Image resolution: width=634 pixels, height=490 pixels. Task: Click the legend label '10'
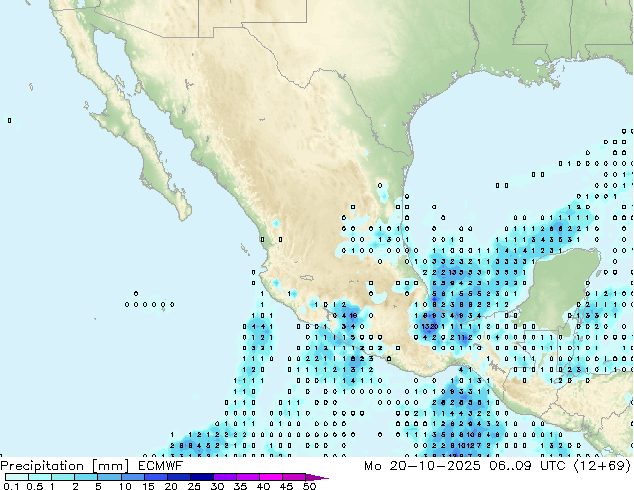click(125, 486)
